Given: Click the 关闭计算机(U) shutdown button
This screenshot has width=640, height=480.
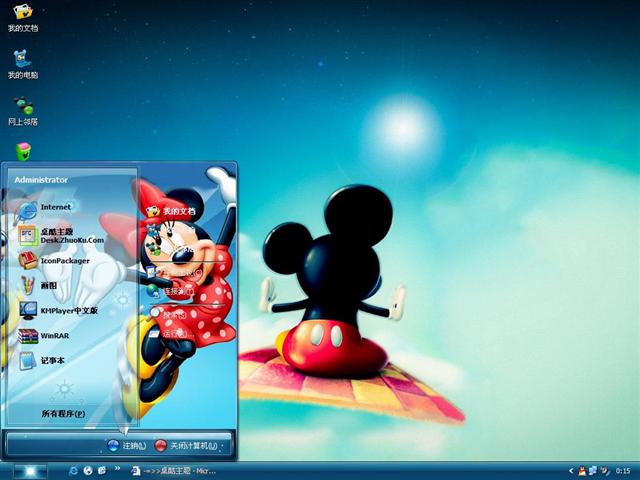Looking at the screenshot, I should coord(186,445).
